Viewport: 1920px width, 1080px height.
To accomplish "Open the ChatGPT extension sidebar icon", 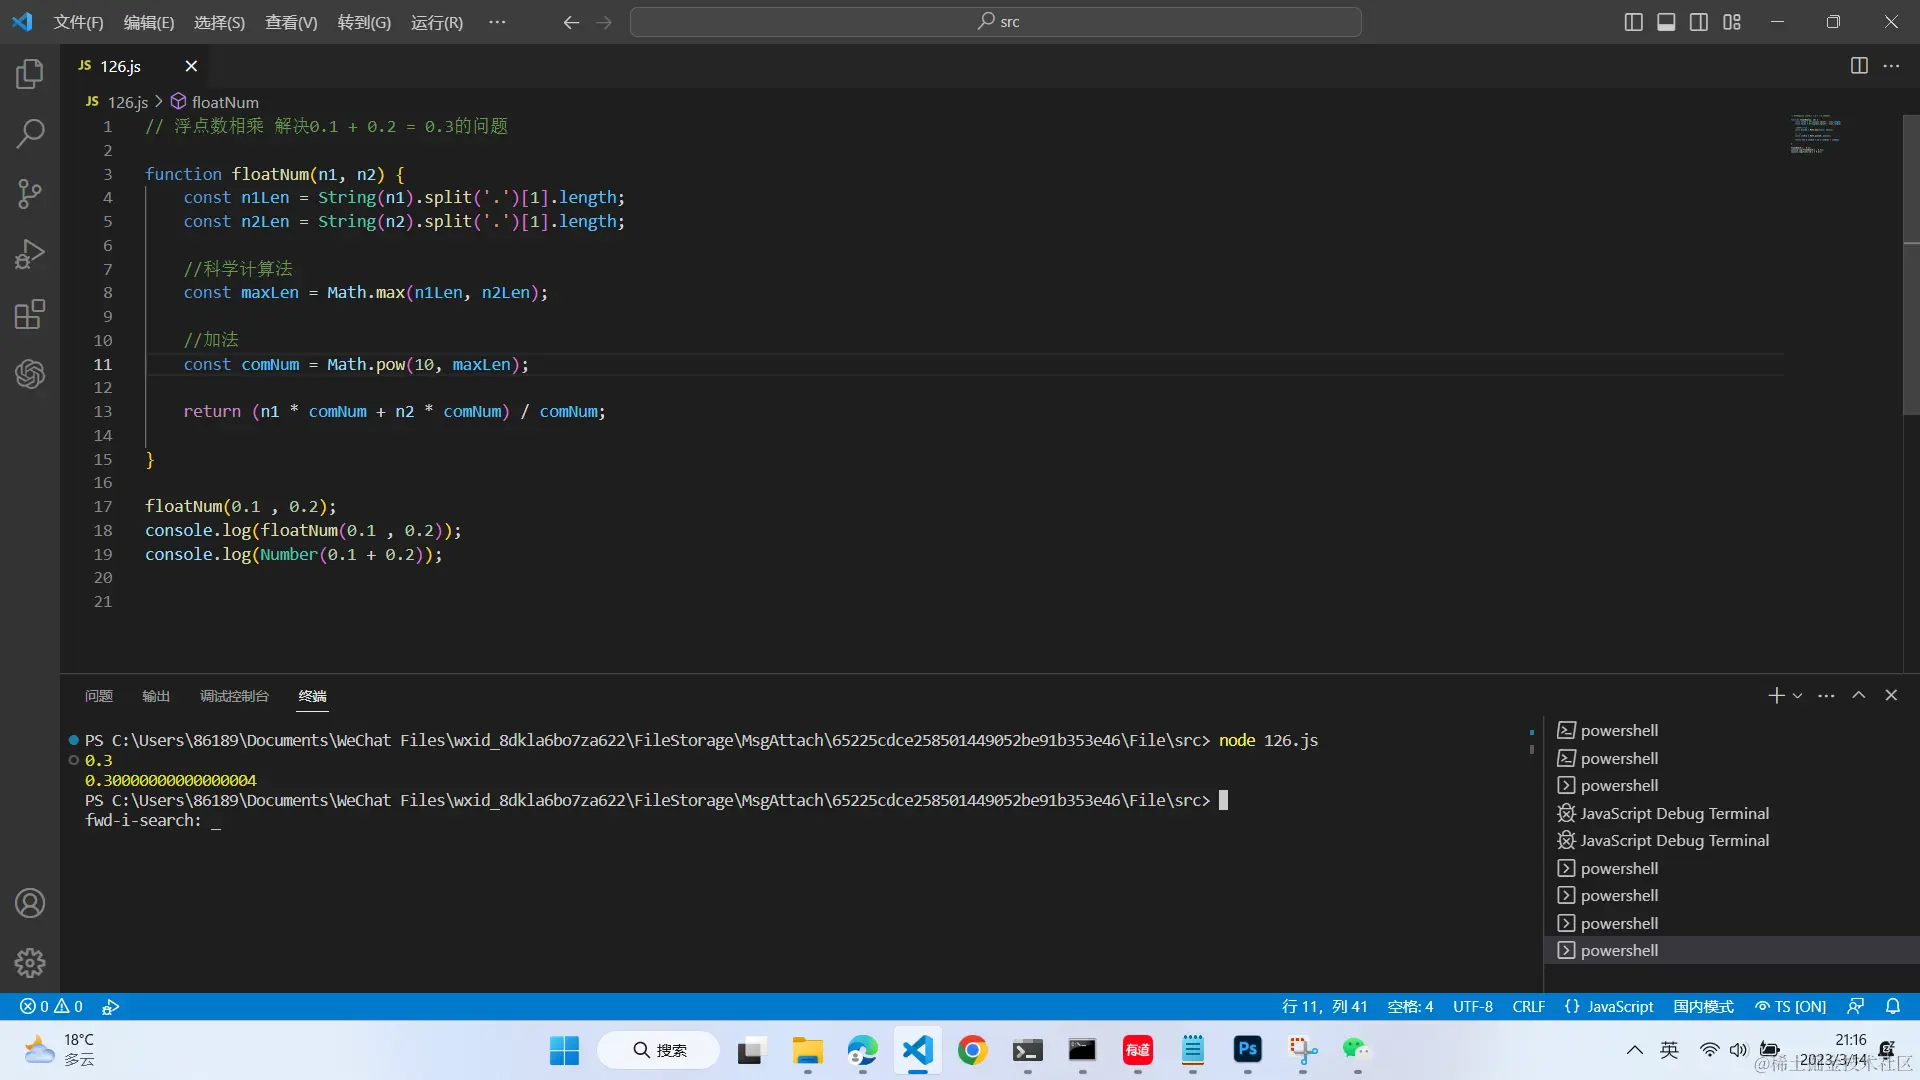I will 30,374.
